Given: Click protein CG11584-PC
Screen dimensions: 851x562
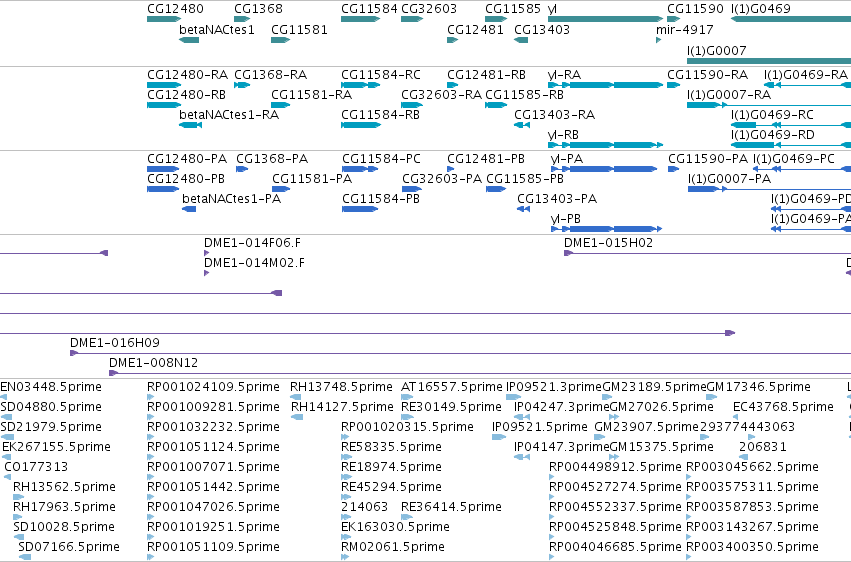Looking at the screenshot, I should (x=360, y=169).
